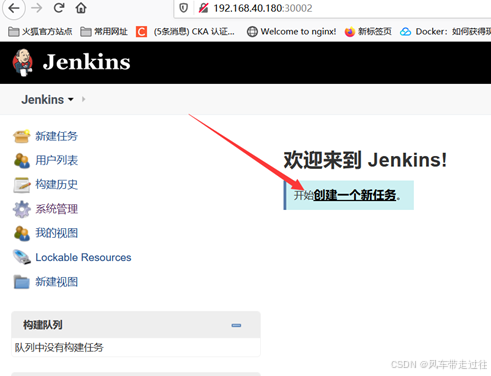Viewport: 491px width, 376px height.
Task: Click the 我的视图 people icon
Action: coord(22,233)
